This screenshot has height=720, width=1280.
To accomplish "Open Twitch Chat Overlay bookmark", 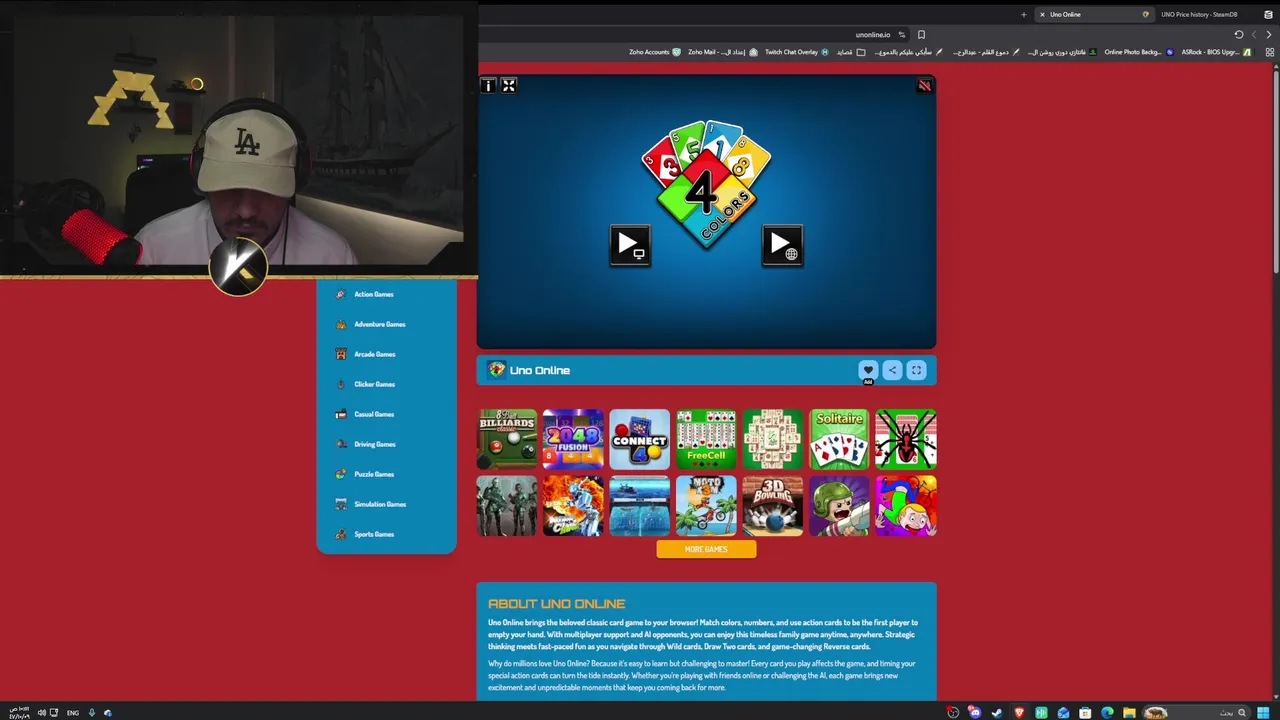I will (797, 52).
